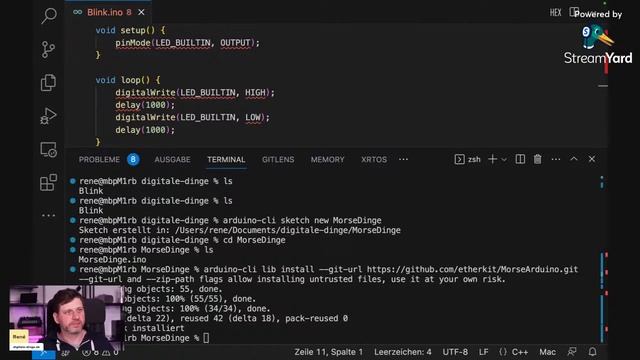Click the MorseArduino.git GitHub URL in terminal
Screen dimensions: 640x360
point(472,269)
